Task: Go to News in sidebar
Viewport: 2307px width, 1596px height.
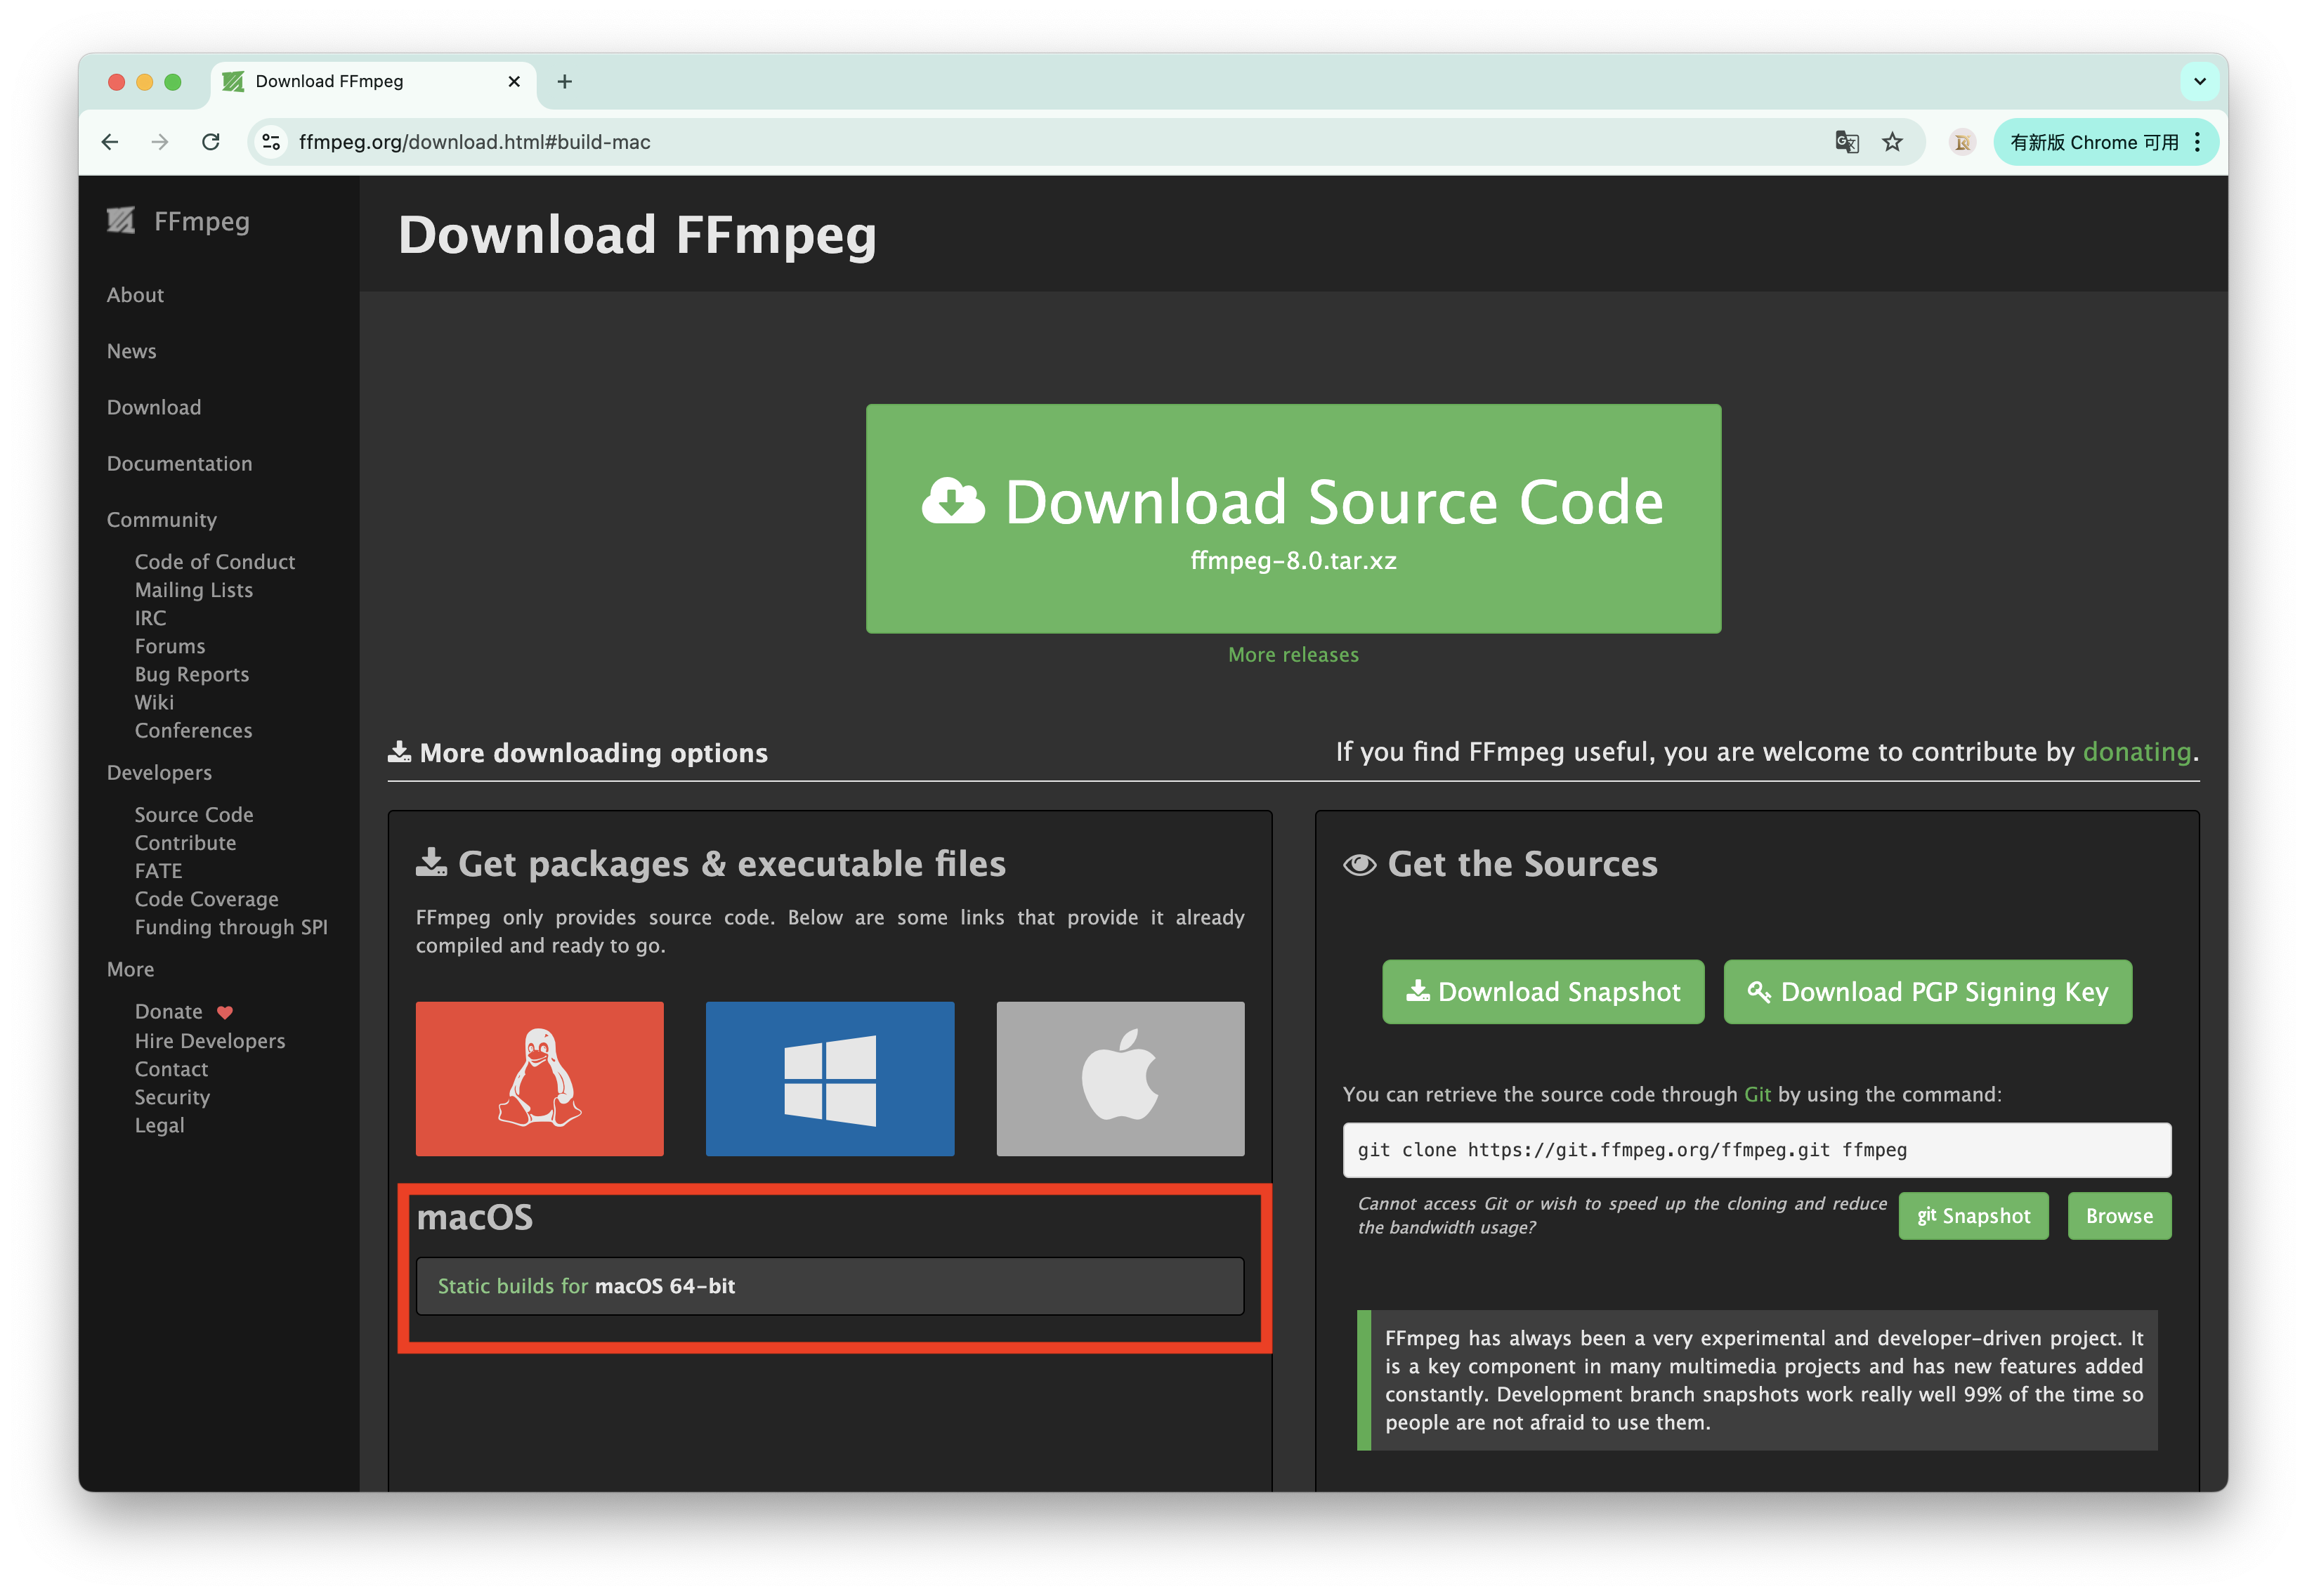Action: tap(132, 351)
